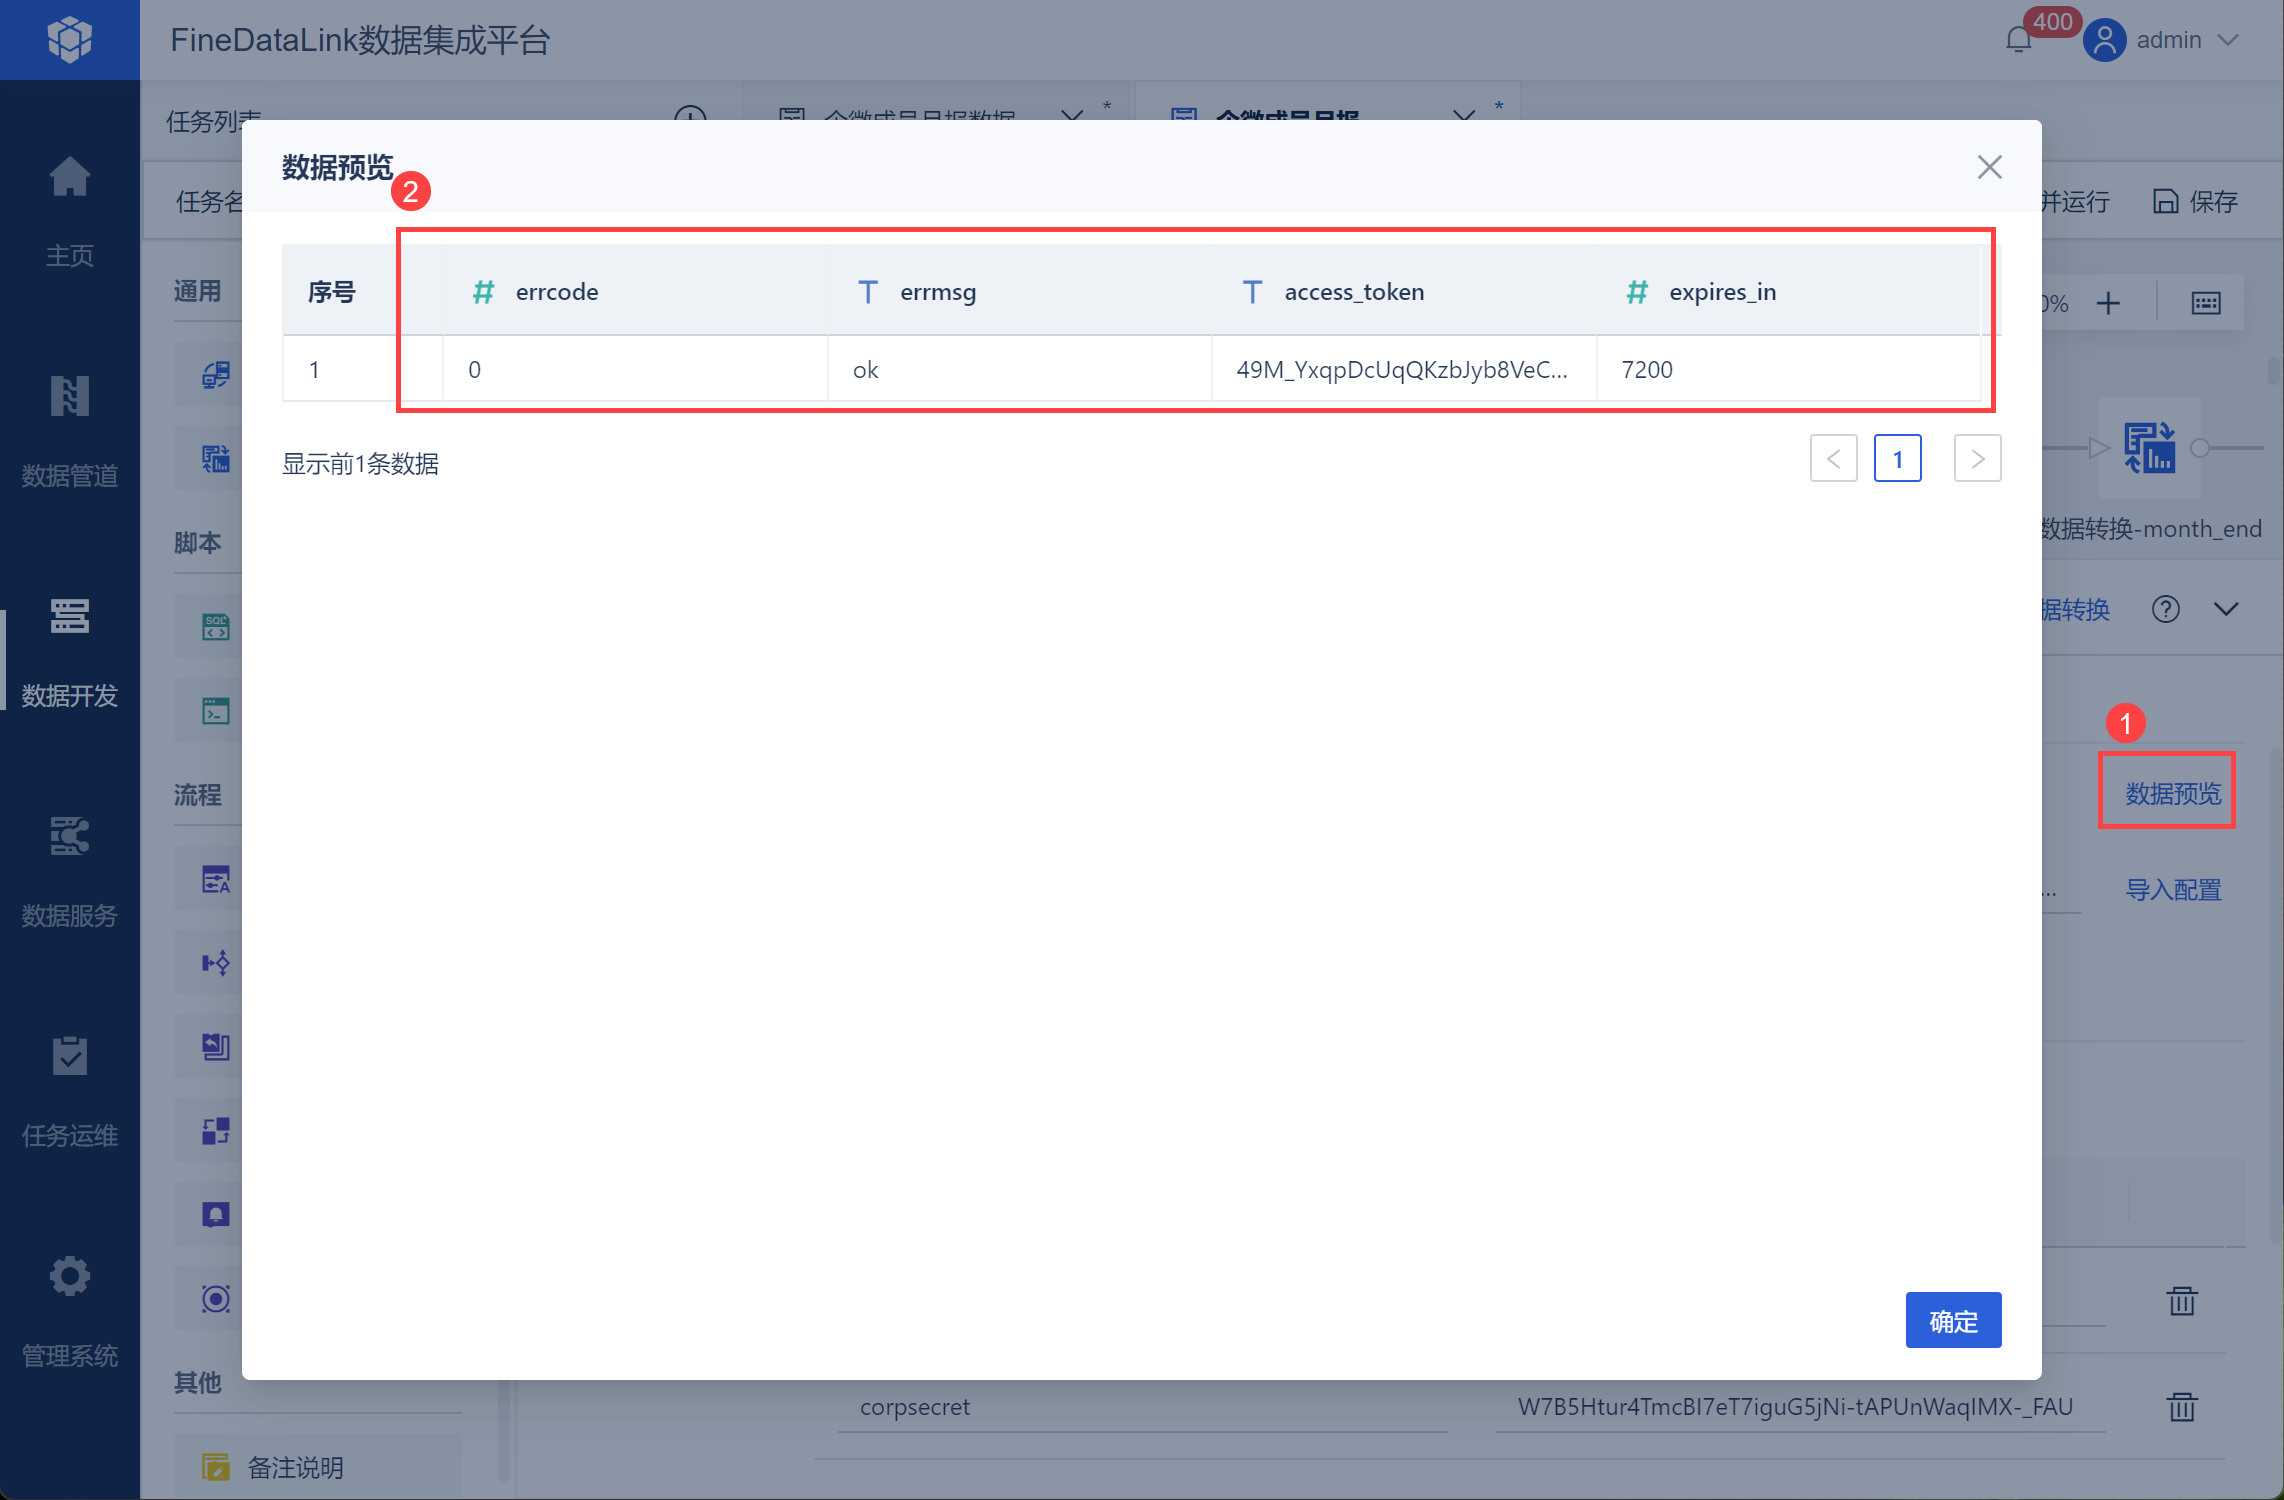Go to 主页 home icon

point(69,178)
